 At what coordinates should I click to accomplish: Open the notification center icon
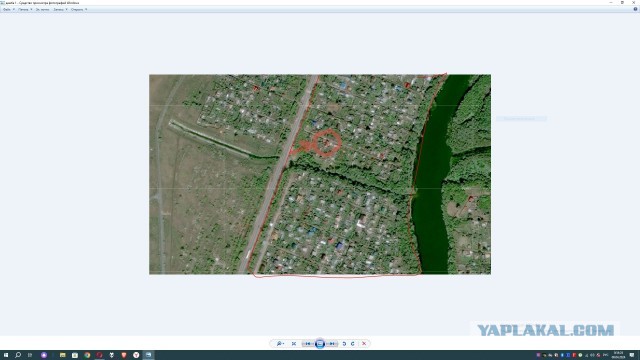(x=632, y=355)
